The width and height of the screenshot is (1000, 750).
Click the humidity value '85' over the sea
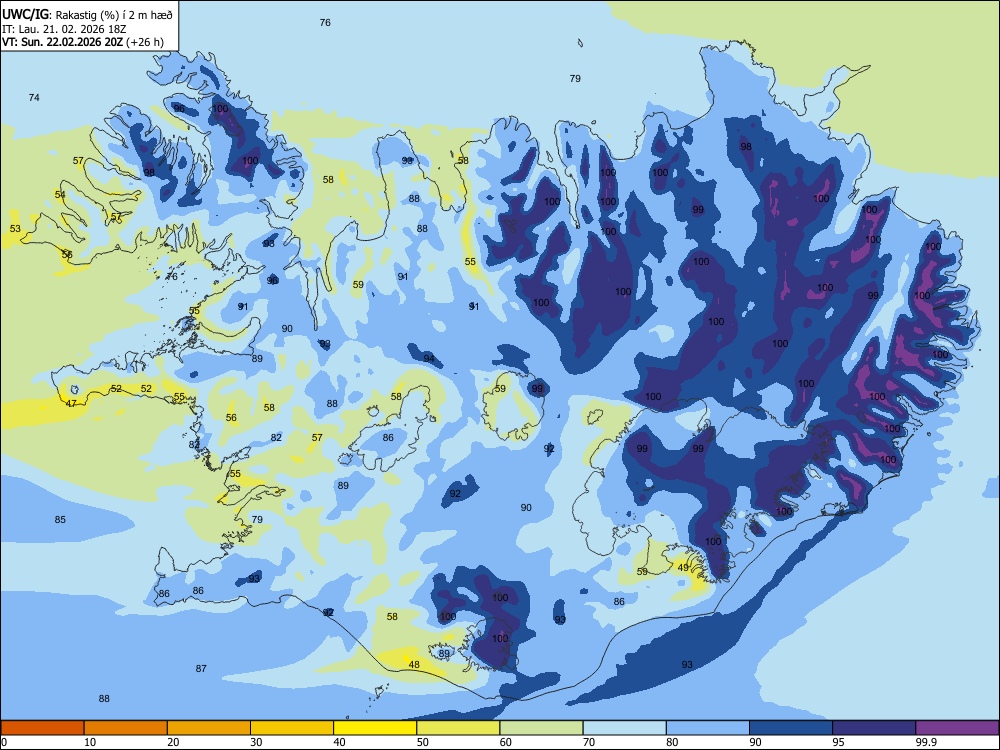(60, 520)
